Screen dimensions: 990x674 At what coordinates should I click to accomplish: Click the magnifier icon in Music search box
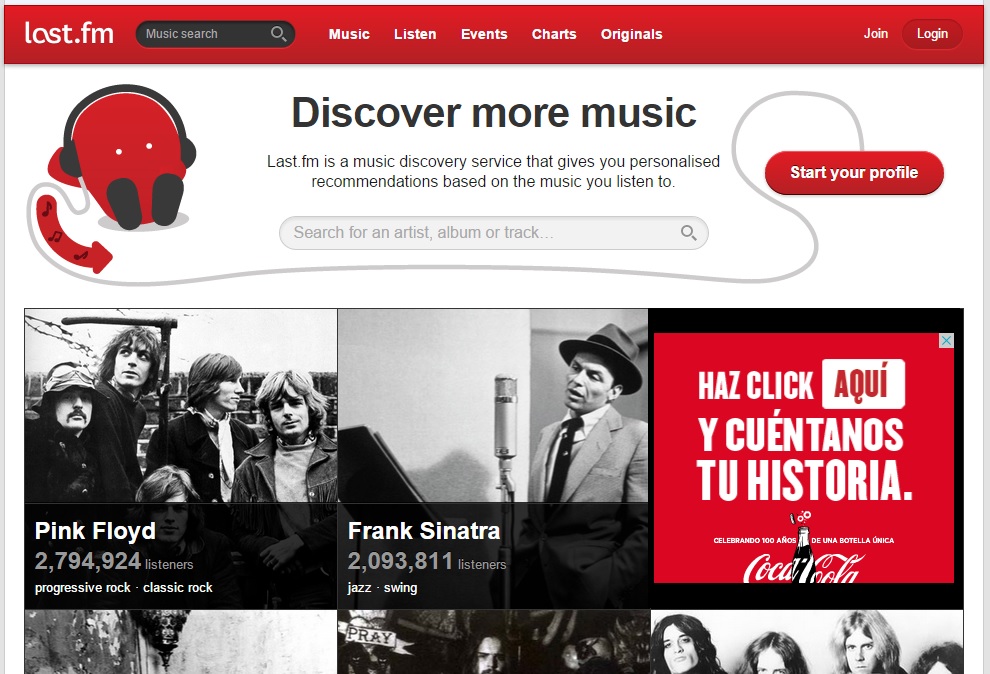tap(278, 33)
